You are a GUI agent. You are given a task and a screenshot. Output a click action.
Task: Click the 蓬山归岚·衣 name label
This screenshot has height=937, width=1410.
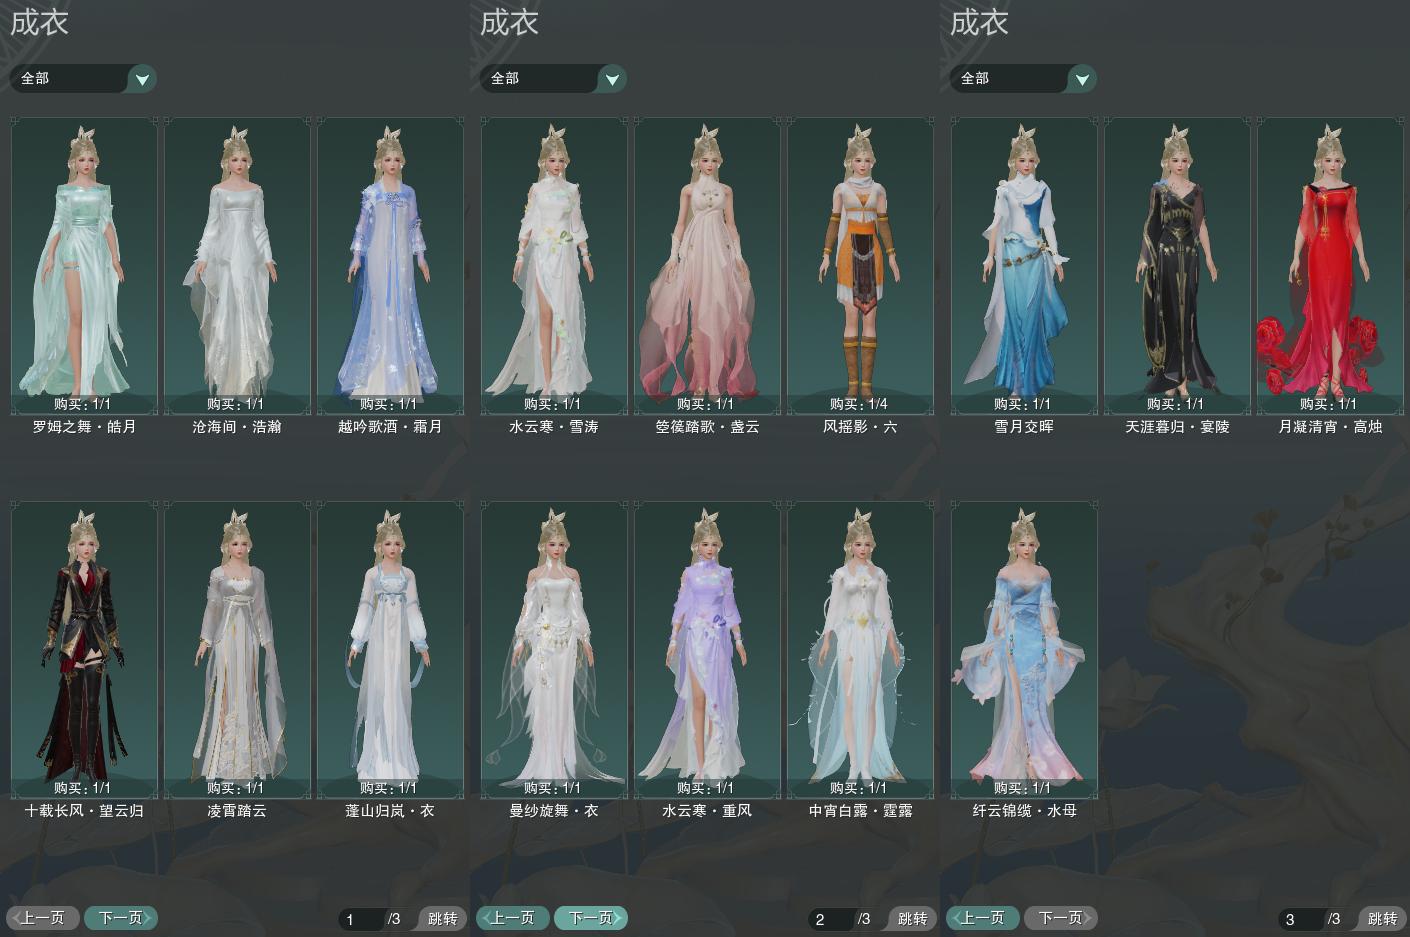point(390,811)
